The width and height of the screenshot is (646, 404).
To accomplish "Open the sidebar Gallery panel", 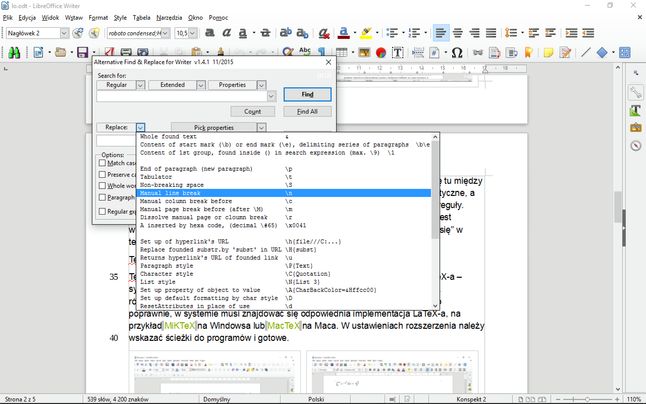I will click(x=635, y=128).
